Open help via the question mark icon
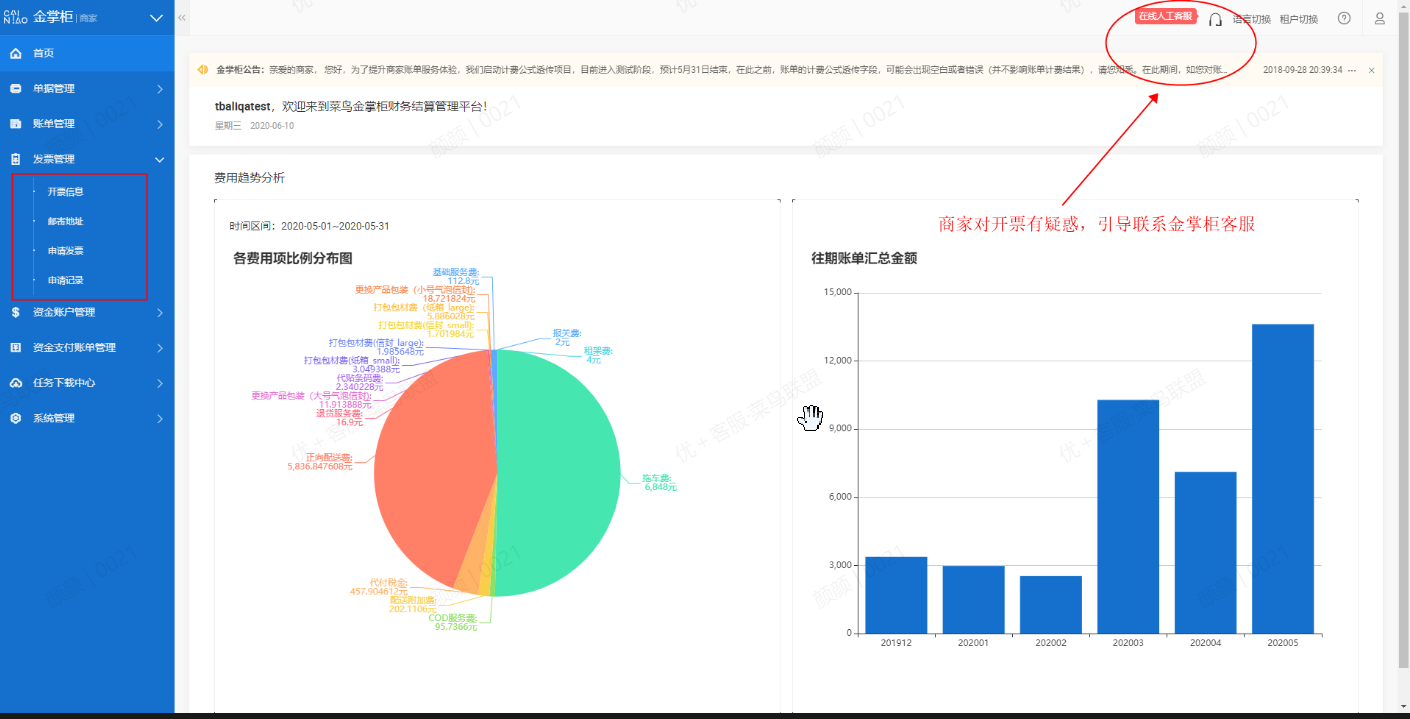The image size is (1410, 719). click(1344, 18)
